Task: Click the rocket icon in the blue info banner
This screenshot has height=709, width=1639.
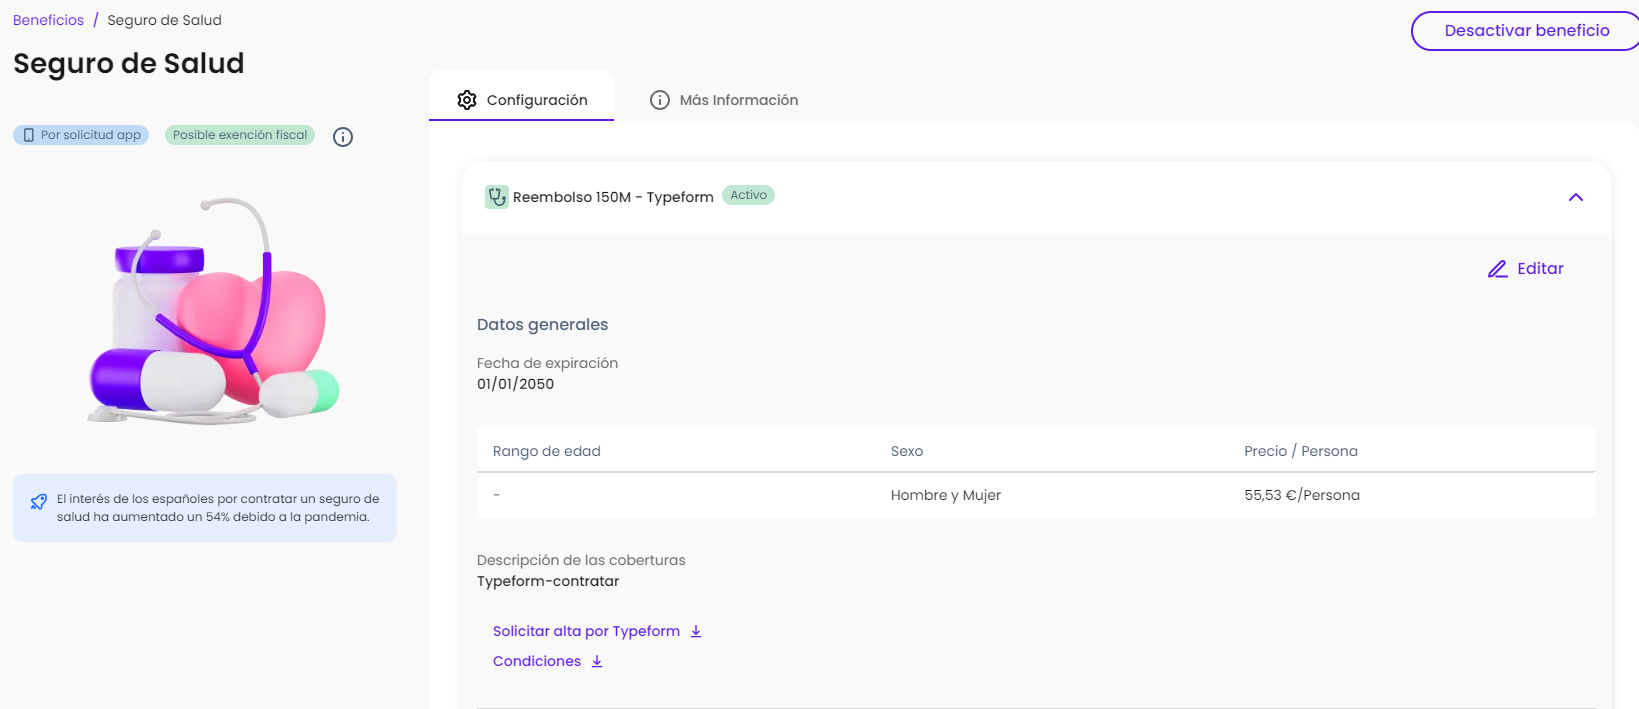Action: [x=39, y=502]
